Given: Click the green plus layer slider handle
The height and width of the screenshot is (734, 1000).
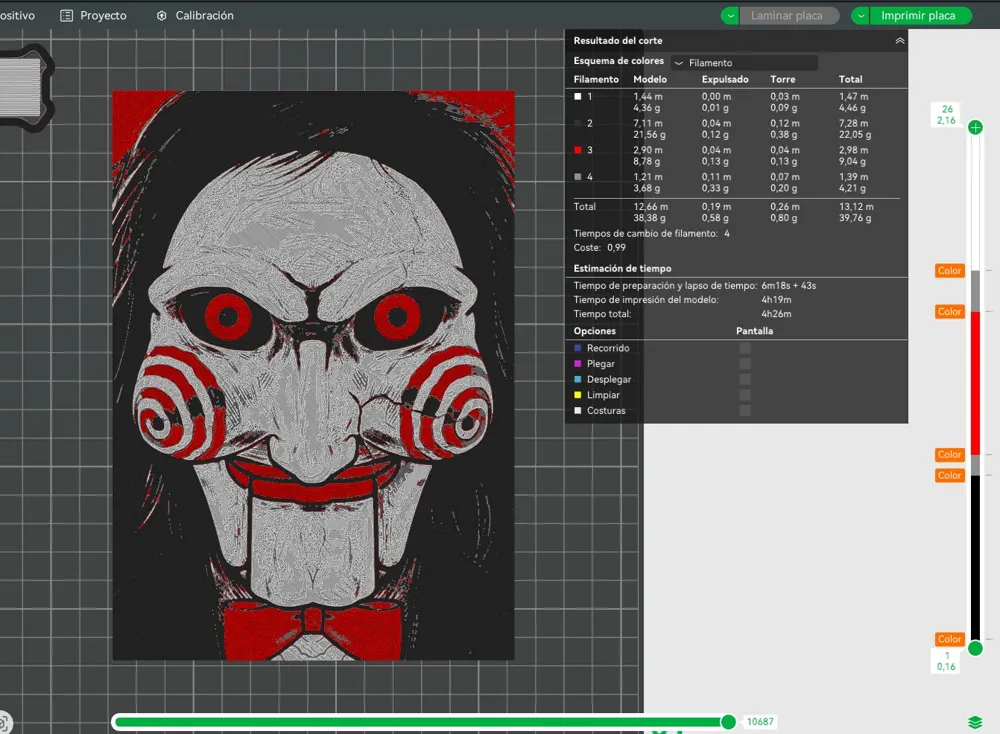Looking at the screenshot, I should click(975, 128).
